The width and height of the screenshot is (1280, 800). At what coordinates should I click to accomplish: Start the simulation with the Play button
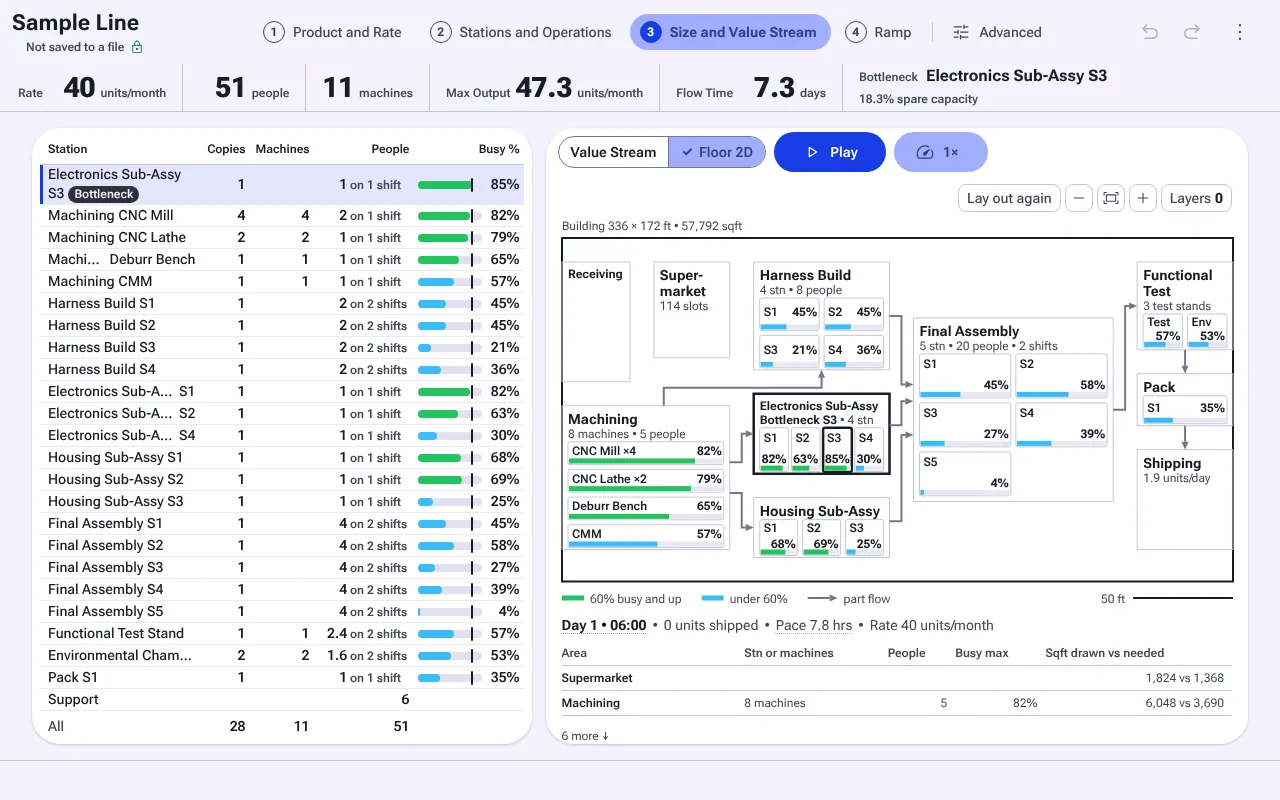pyautogui.click(x=830, y=152)
